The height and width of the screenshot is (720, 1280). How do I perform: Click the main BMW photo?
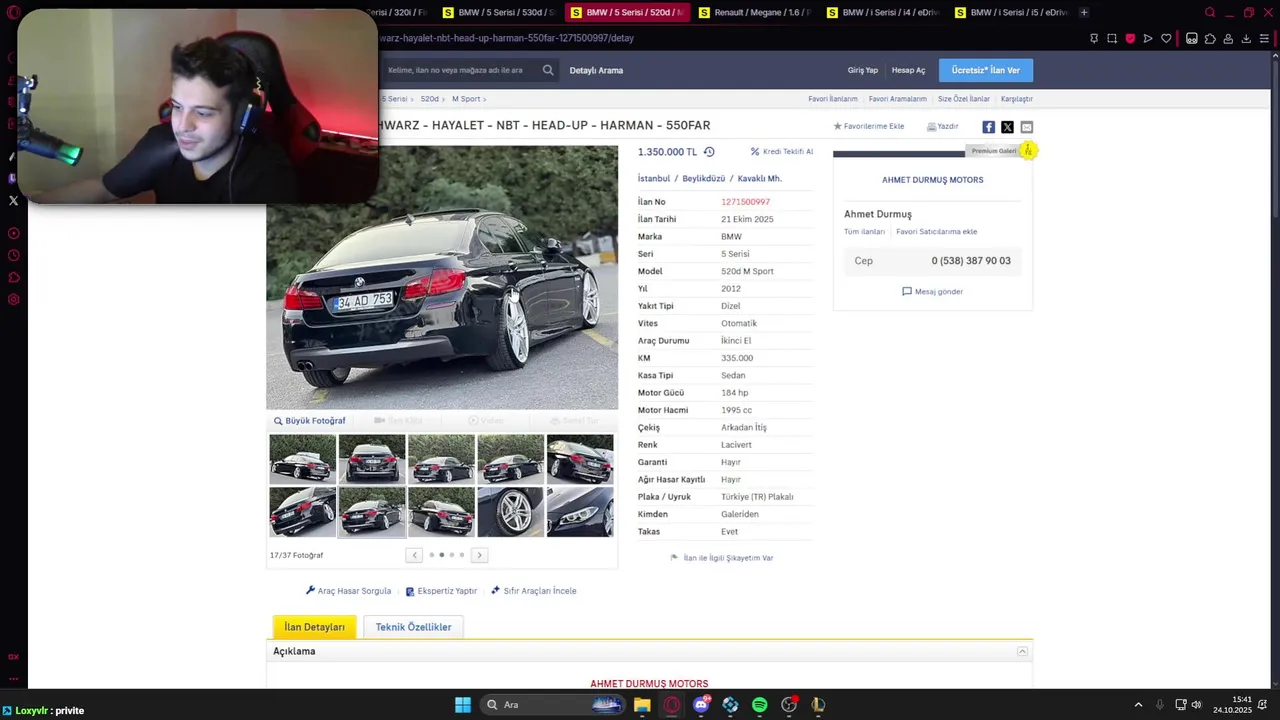tap(442, 277)
